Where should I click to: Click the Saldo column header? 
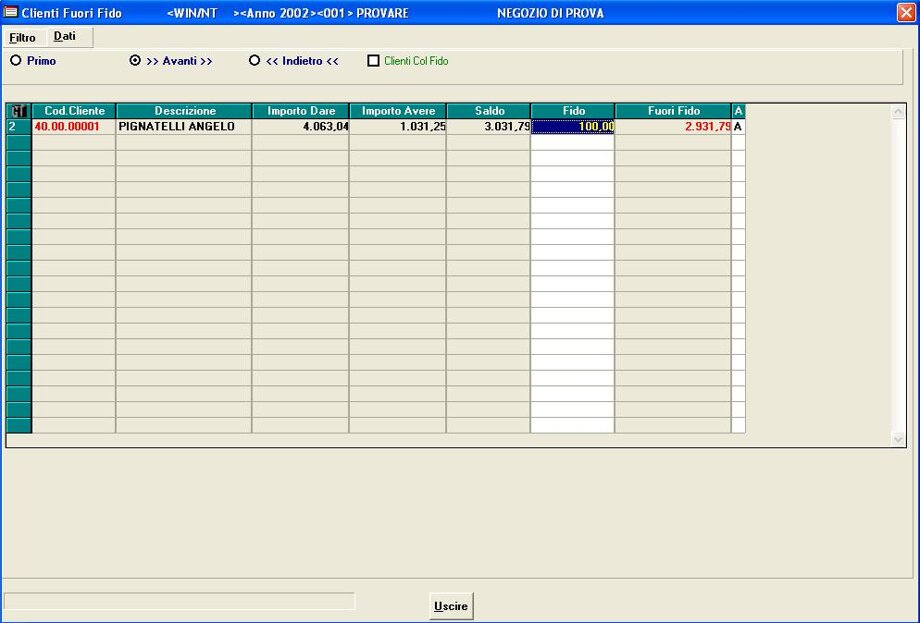pyautogui.click(x=489, y=111)
